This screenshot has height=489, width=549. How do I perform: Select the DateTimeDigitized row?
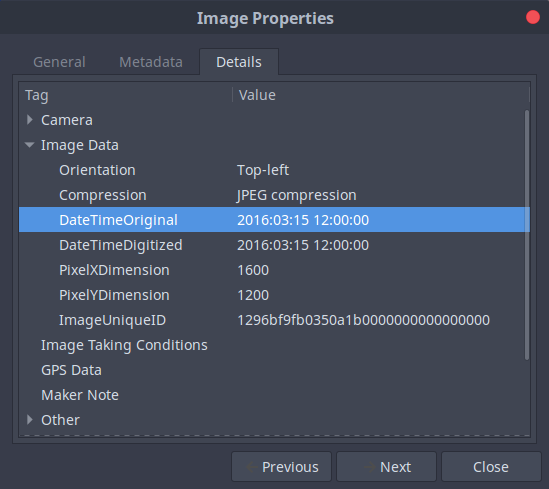pos(274,245)
